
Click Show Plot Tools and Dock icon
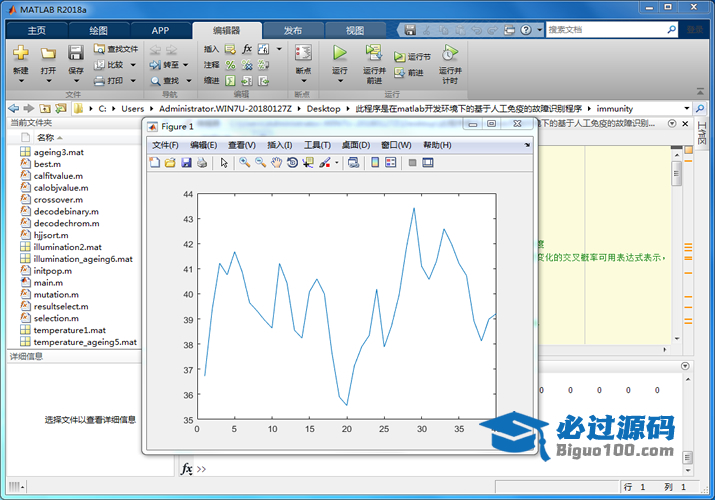point(428,163)
